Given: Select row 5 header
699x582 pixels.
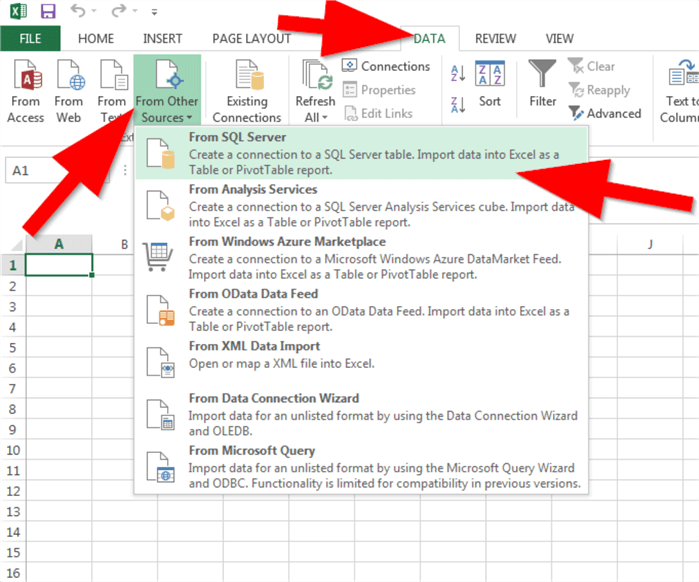Looking at the screenshot, I should tap(13, 348).
